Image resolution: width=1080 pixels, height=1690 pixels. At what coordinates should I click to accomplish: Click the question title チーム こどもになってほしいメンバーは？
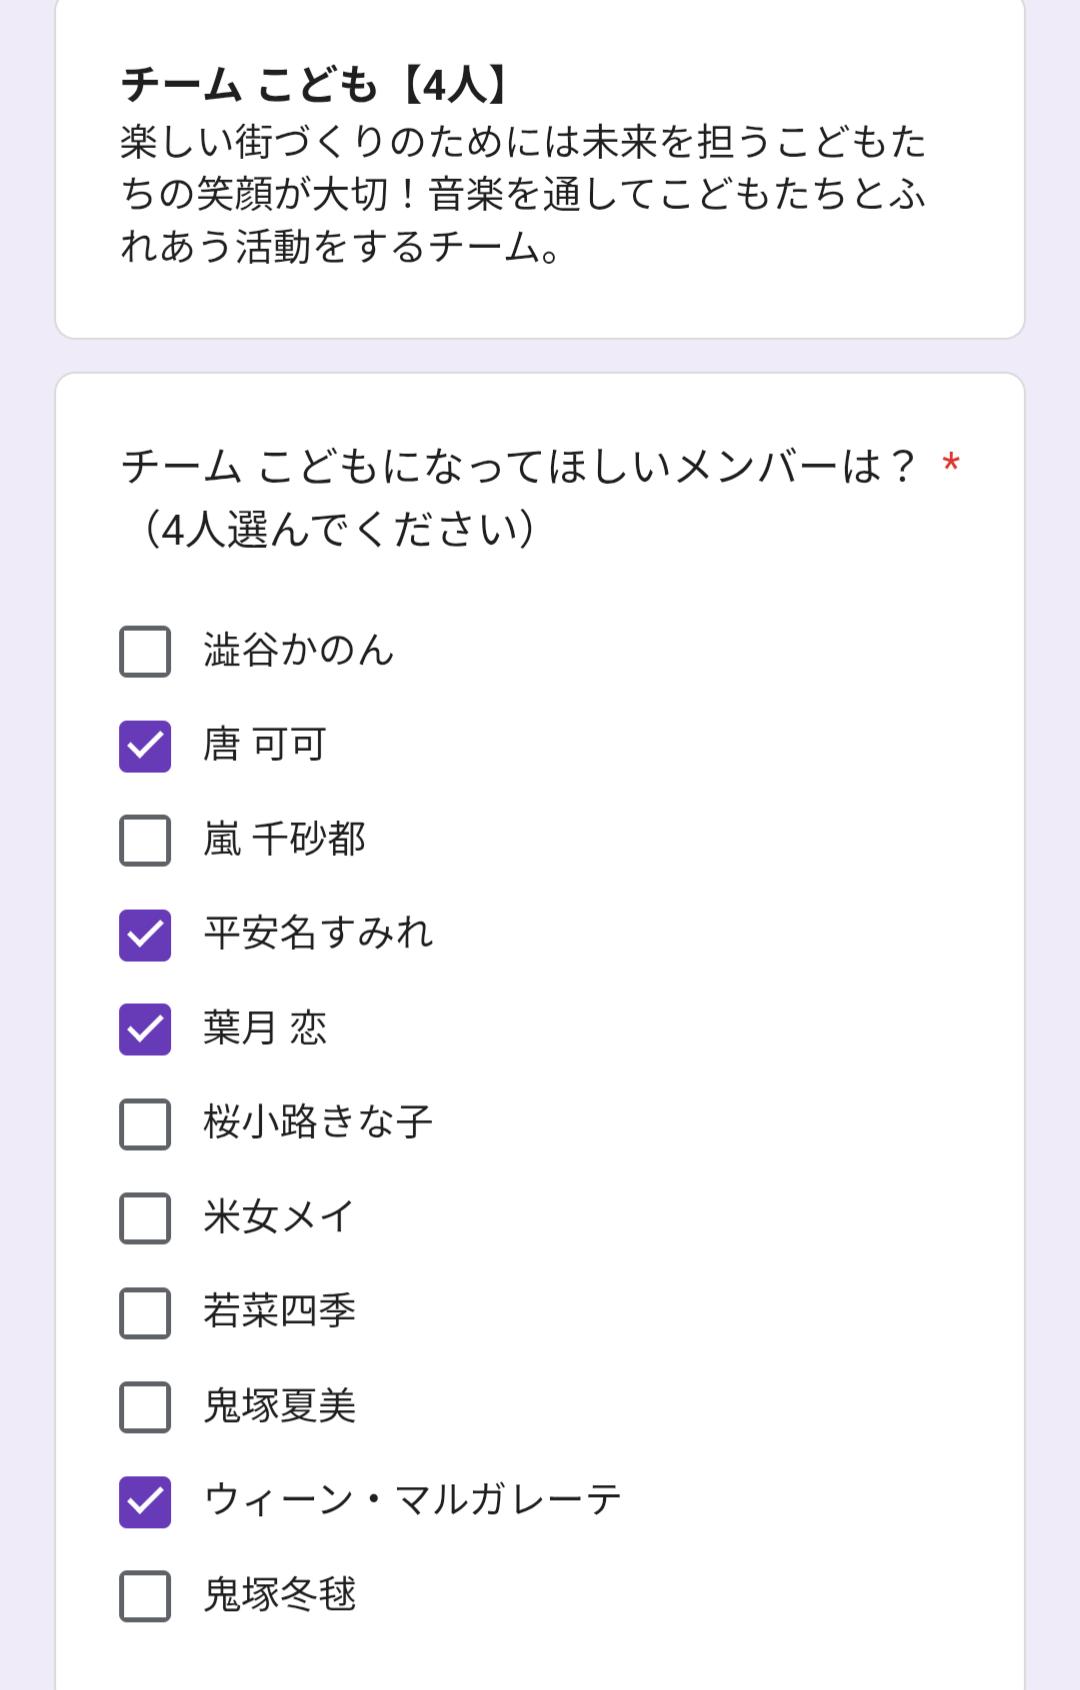pyautogui.click(x=518, y=467)
